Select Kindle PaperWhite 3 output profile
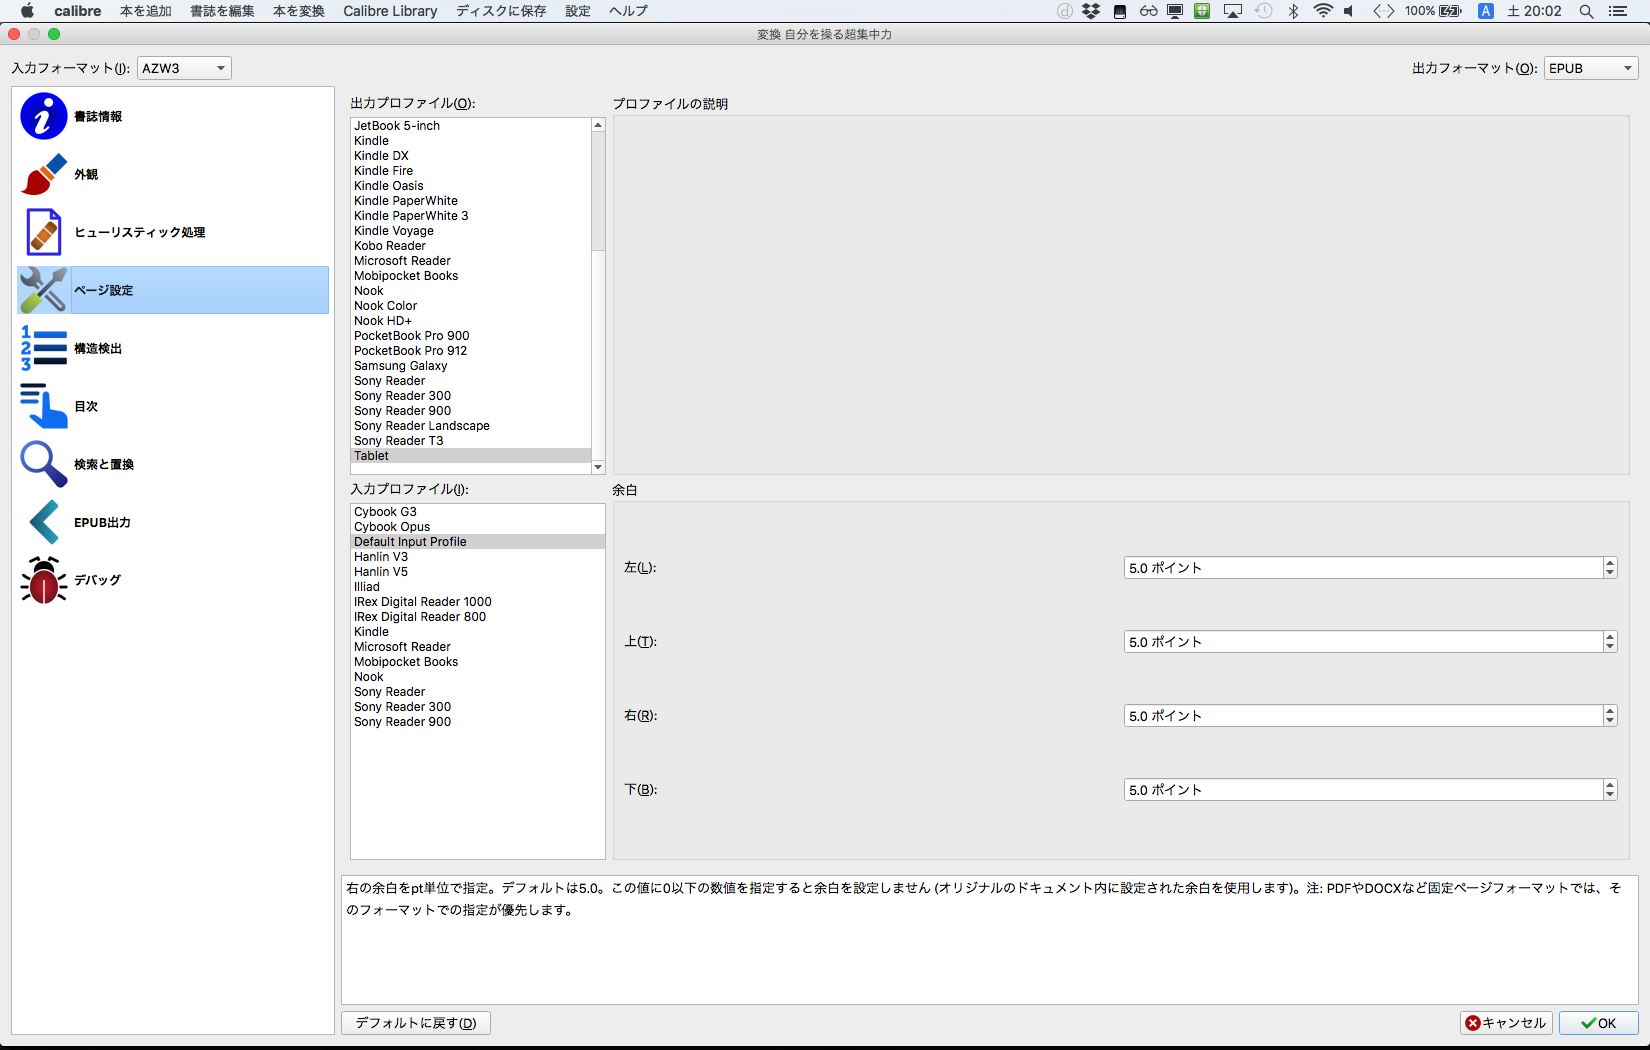 [x=411, y=216]
